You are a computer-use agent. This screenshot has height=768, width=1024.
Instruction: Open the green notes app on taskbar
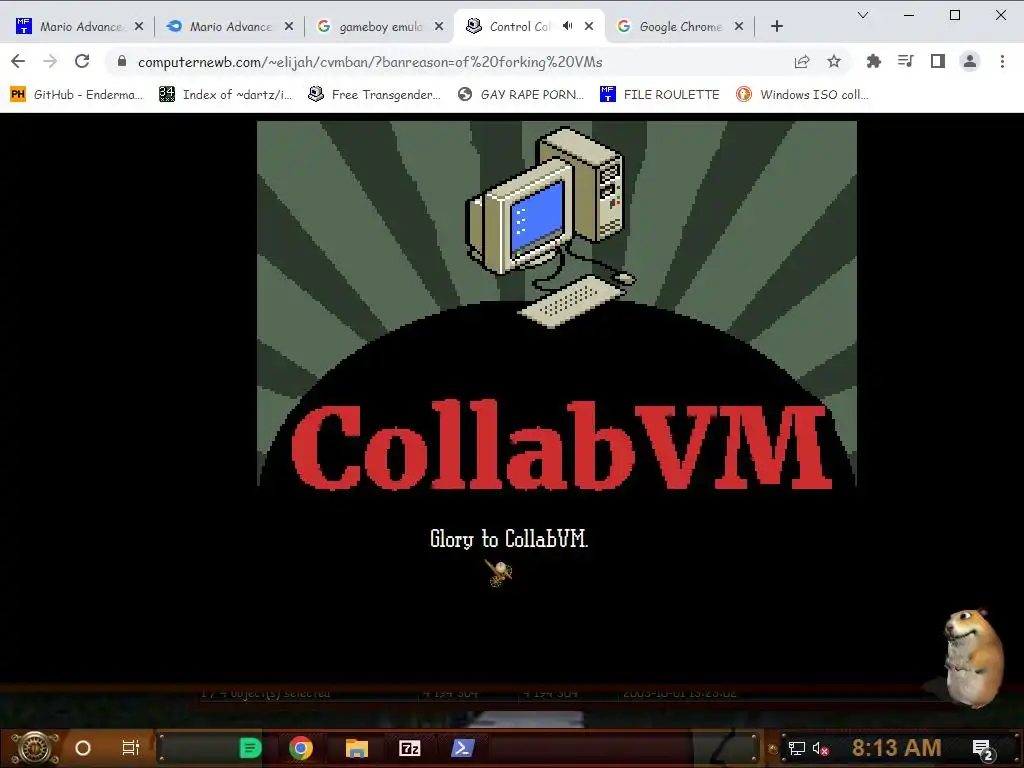pyautogui.click(x=250, y=748)
